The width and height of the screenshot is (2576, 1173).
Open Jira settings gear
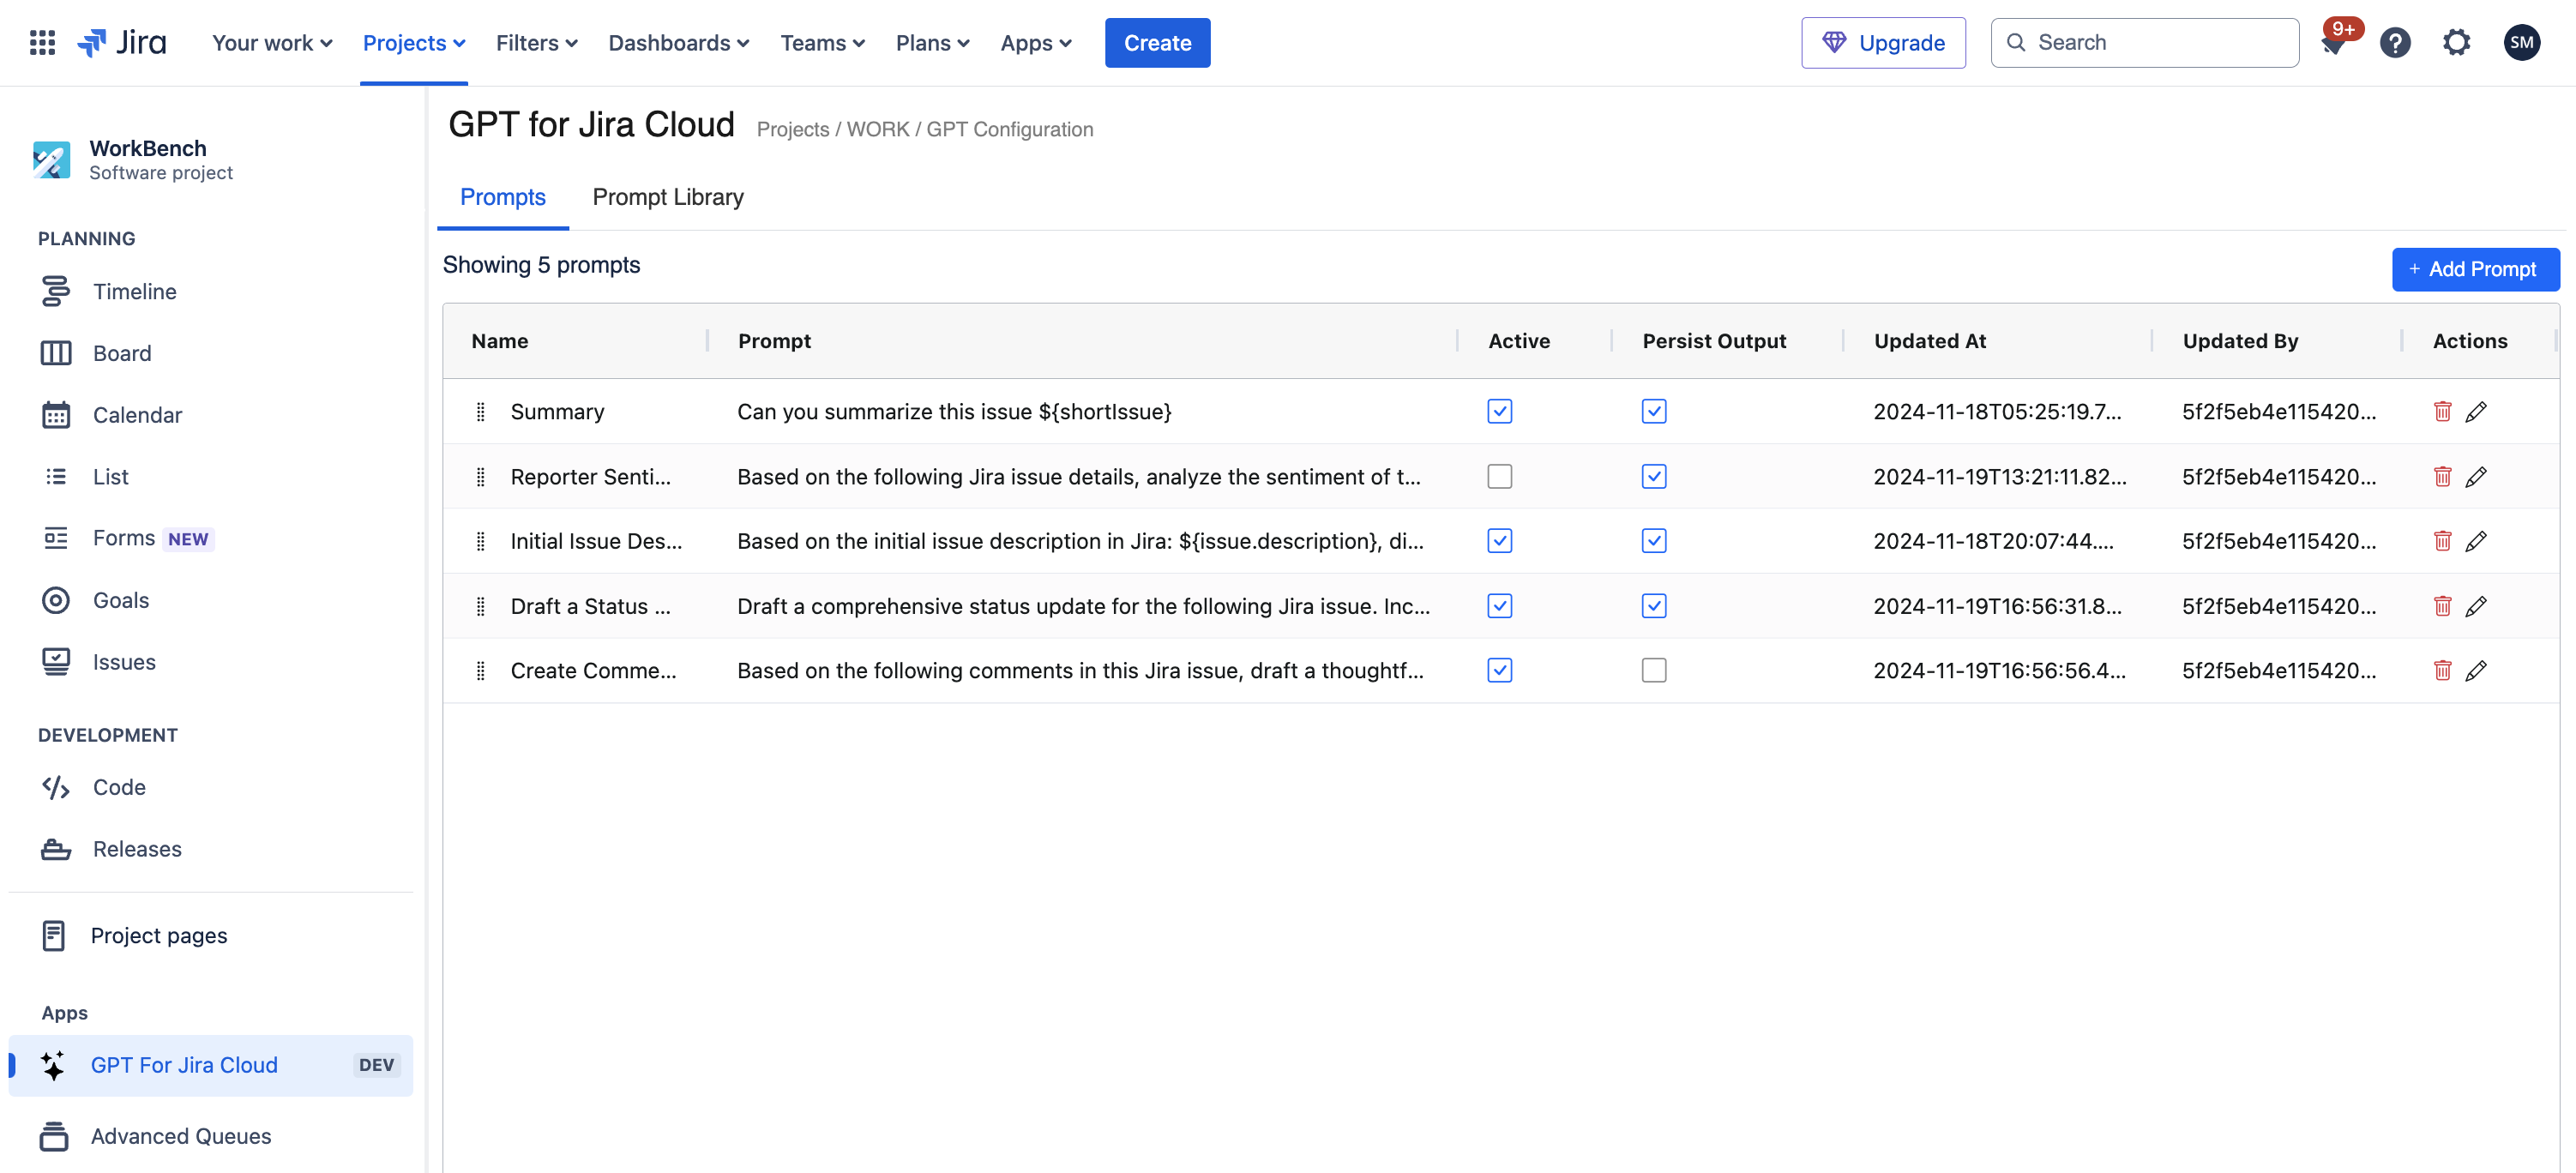click(x=2455, y=42)
